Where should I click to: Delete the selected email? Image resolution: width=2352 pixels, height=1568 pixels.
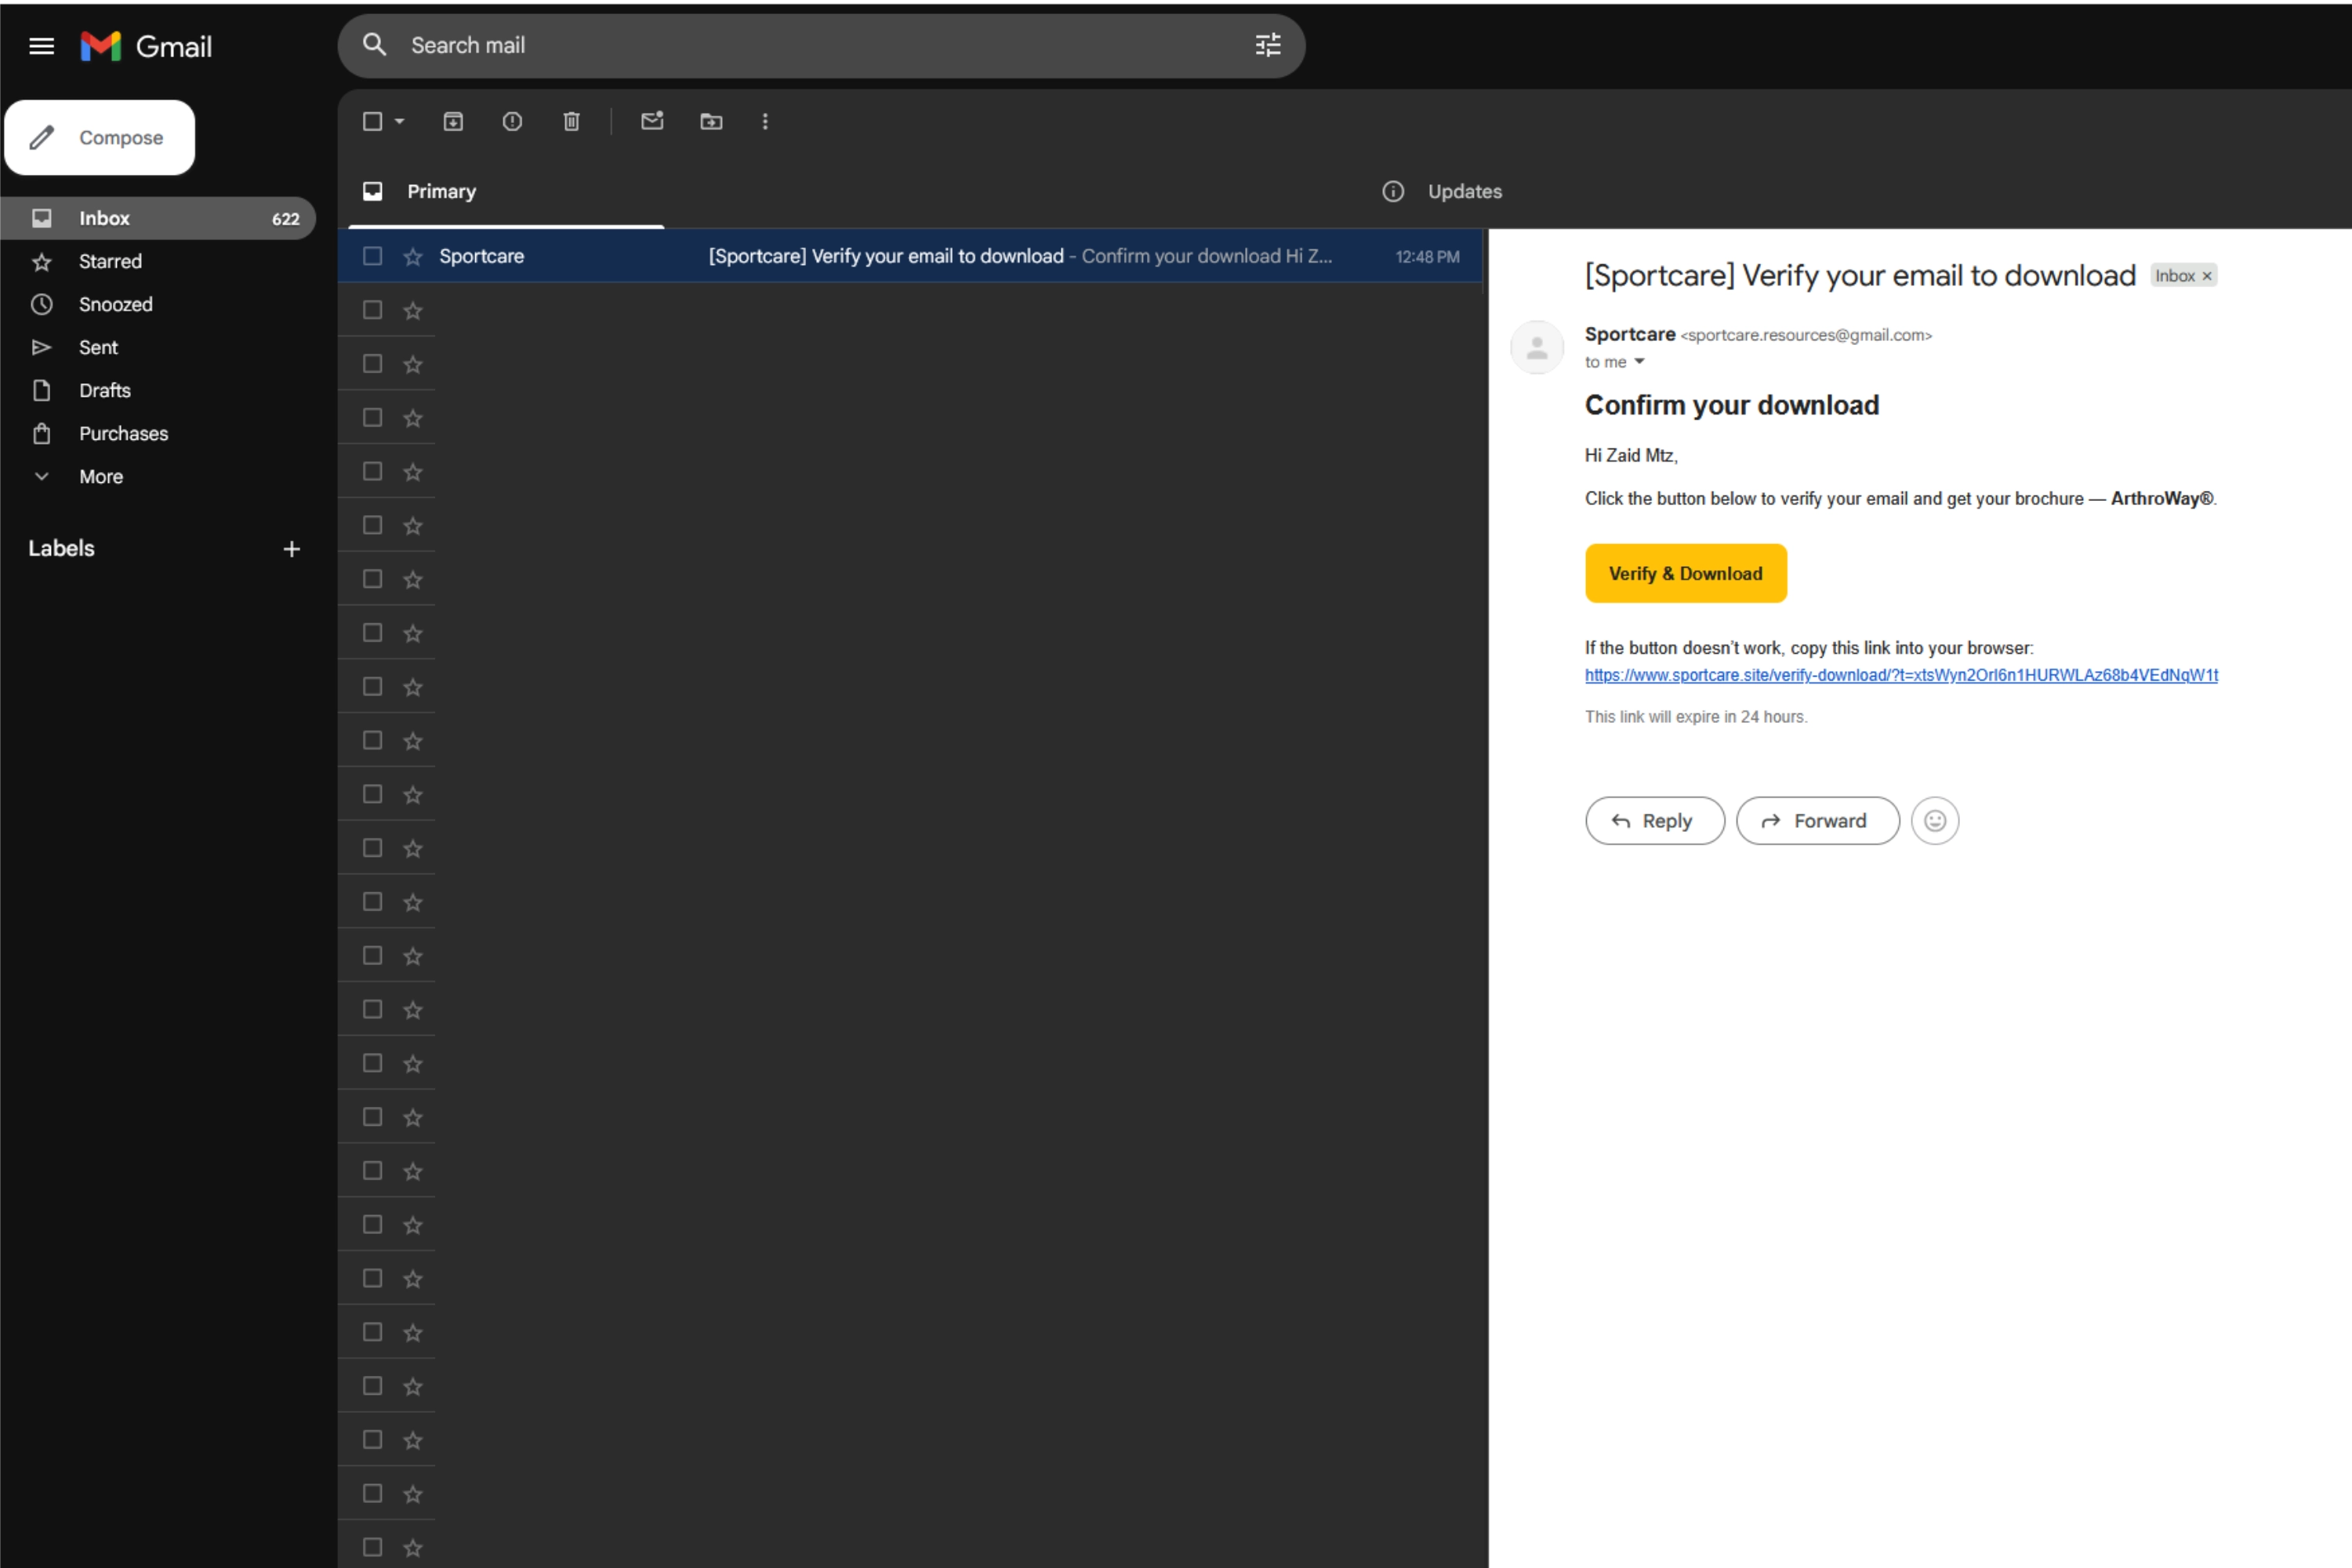pos(571,121)
